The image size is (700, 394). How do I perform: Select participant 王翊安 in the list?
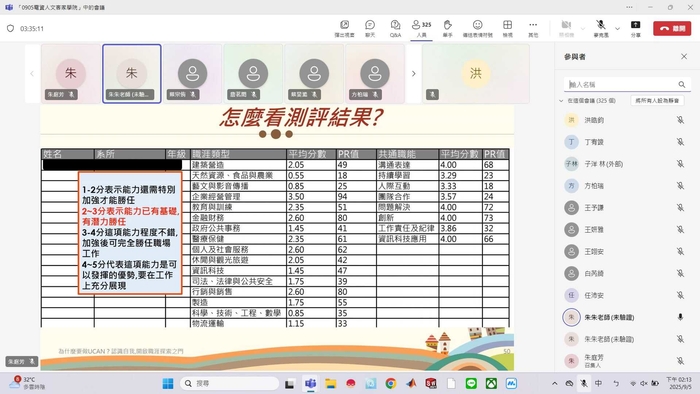(x=624, y=251)
